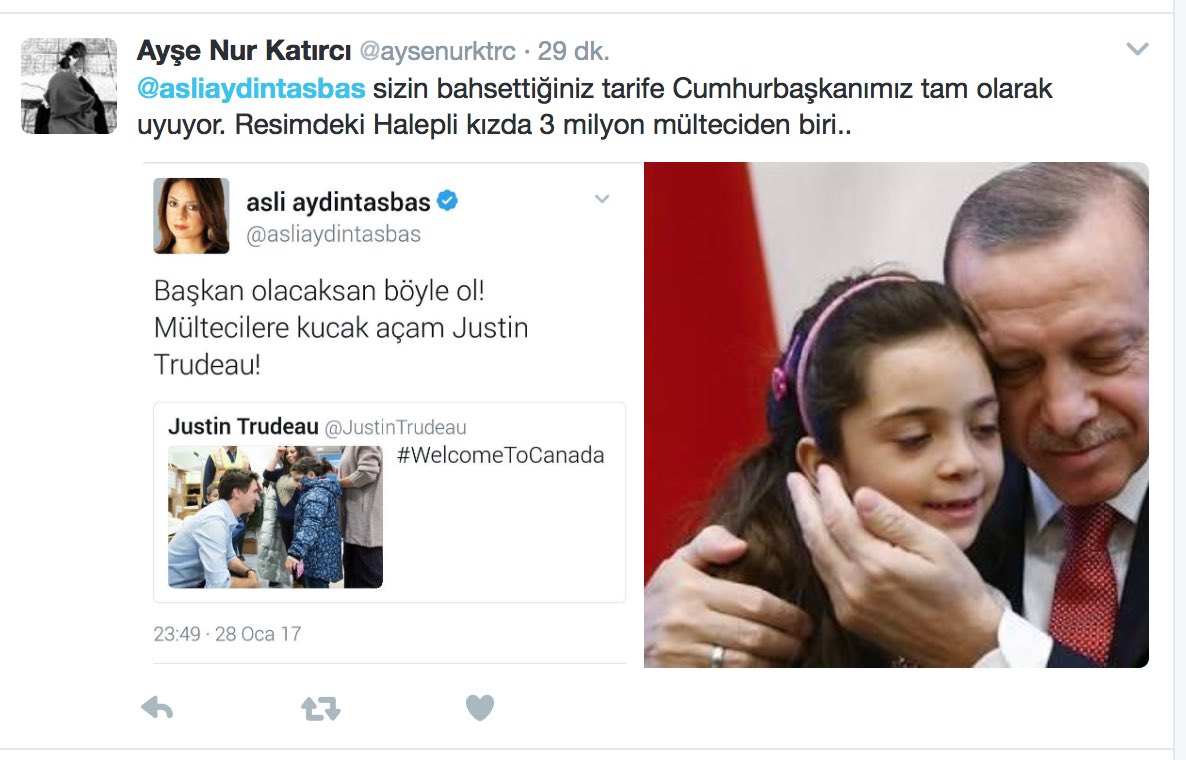Retweet this tweet with the retweet icon
Screen dimensions: 1186x760
(321, 709)
